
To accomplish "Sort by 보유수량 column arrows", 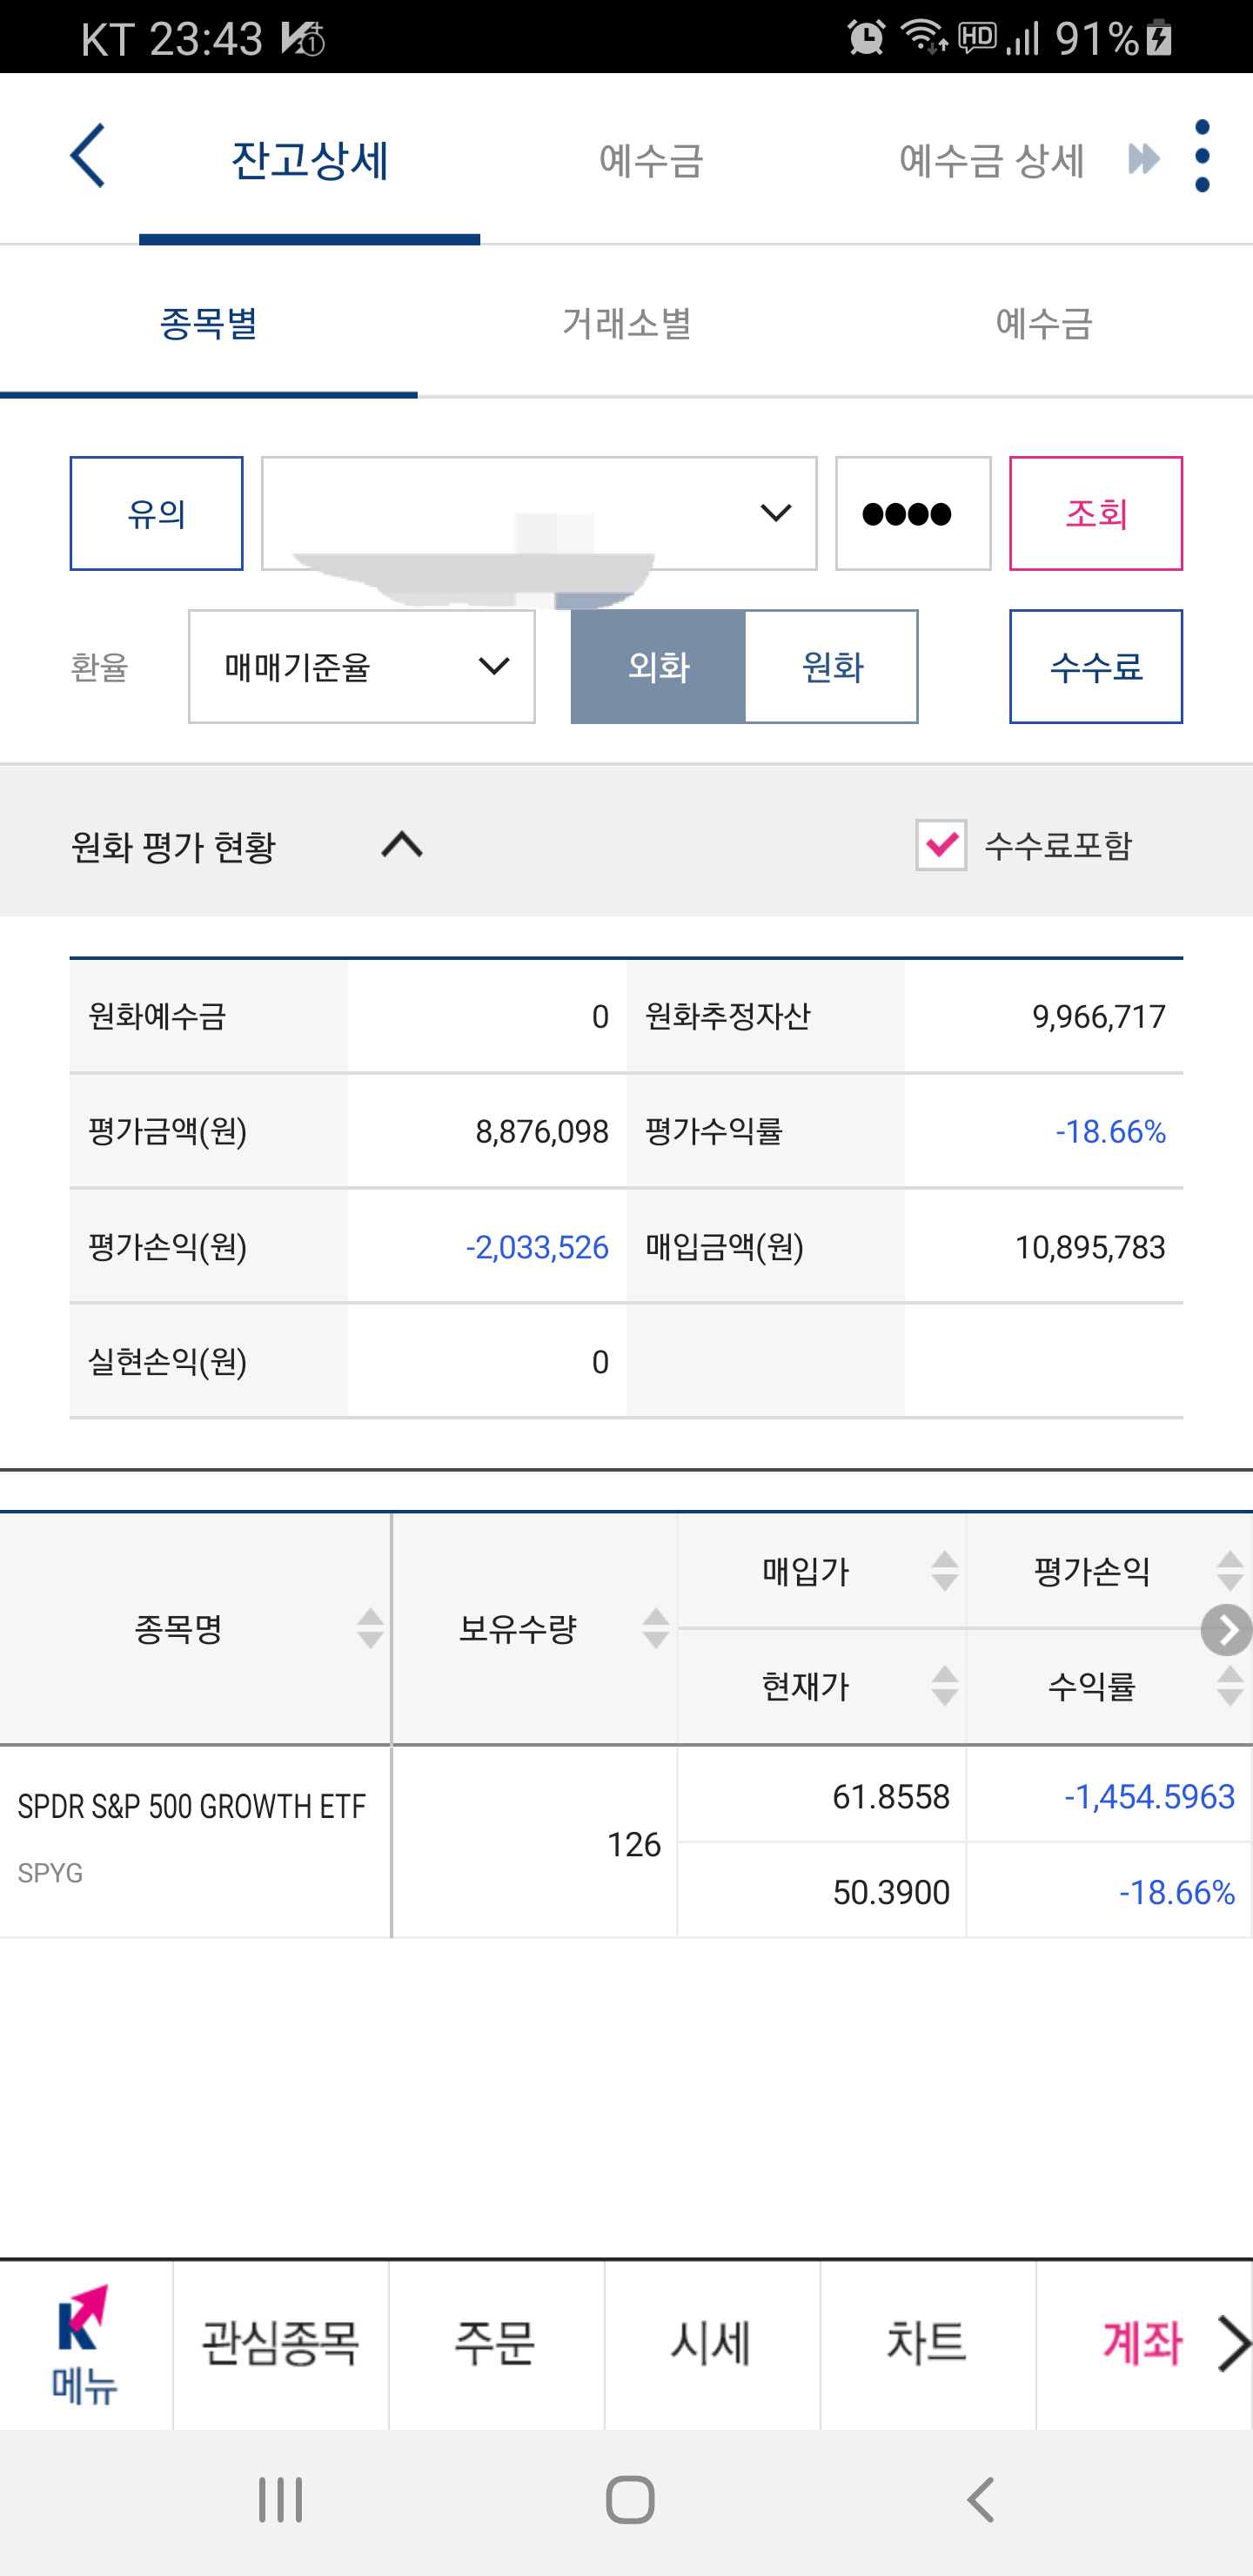I will click(x=656, y=1629).
